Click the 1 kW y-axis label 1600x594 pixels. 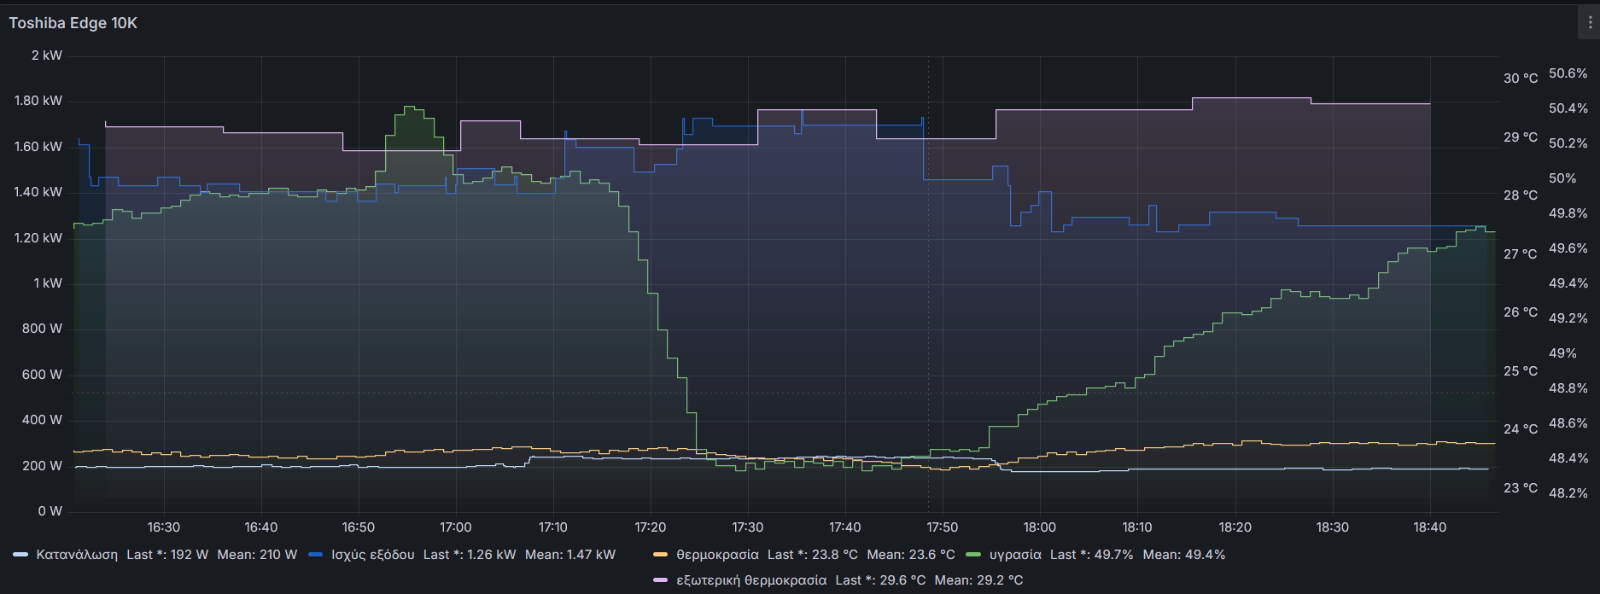47,283
